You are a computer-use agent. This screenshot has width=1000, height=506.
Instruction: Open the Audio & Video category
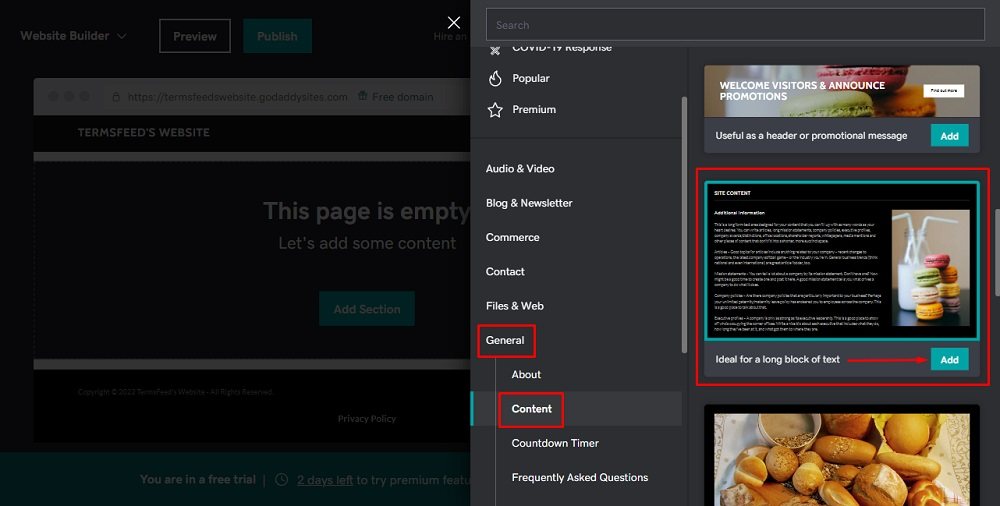tap(520, 168)
